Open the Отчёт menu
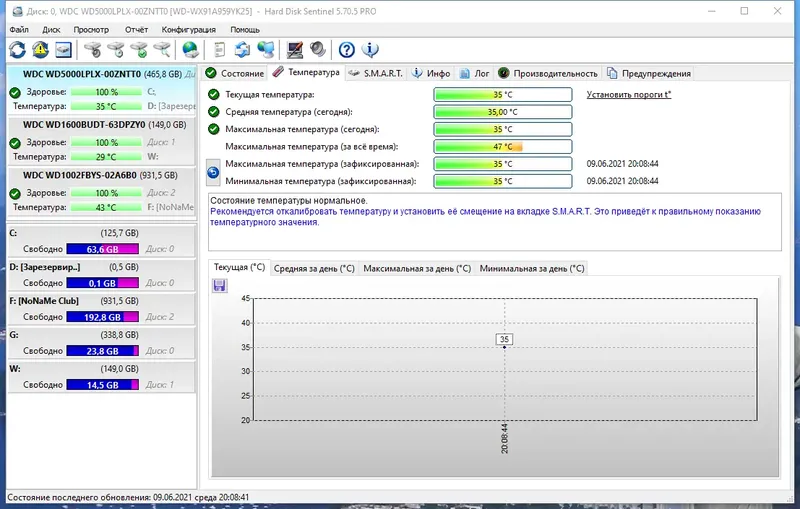This screenshot has width=800, height=509. pyautogui.click(x=136, y=30)
